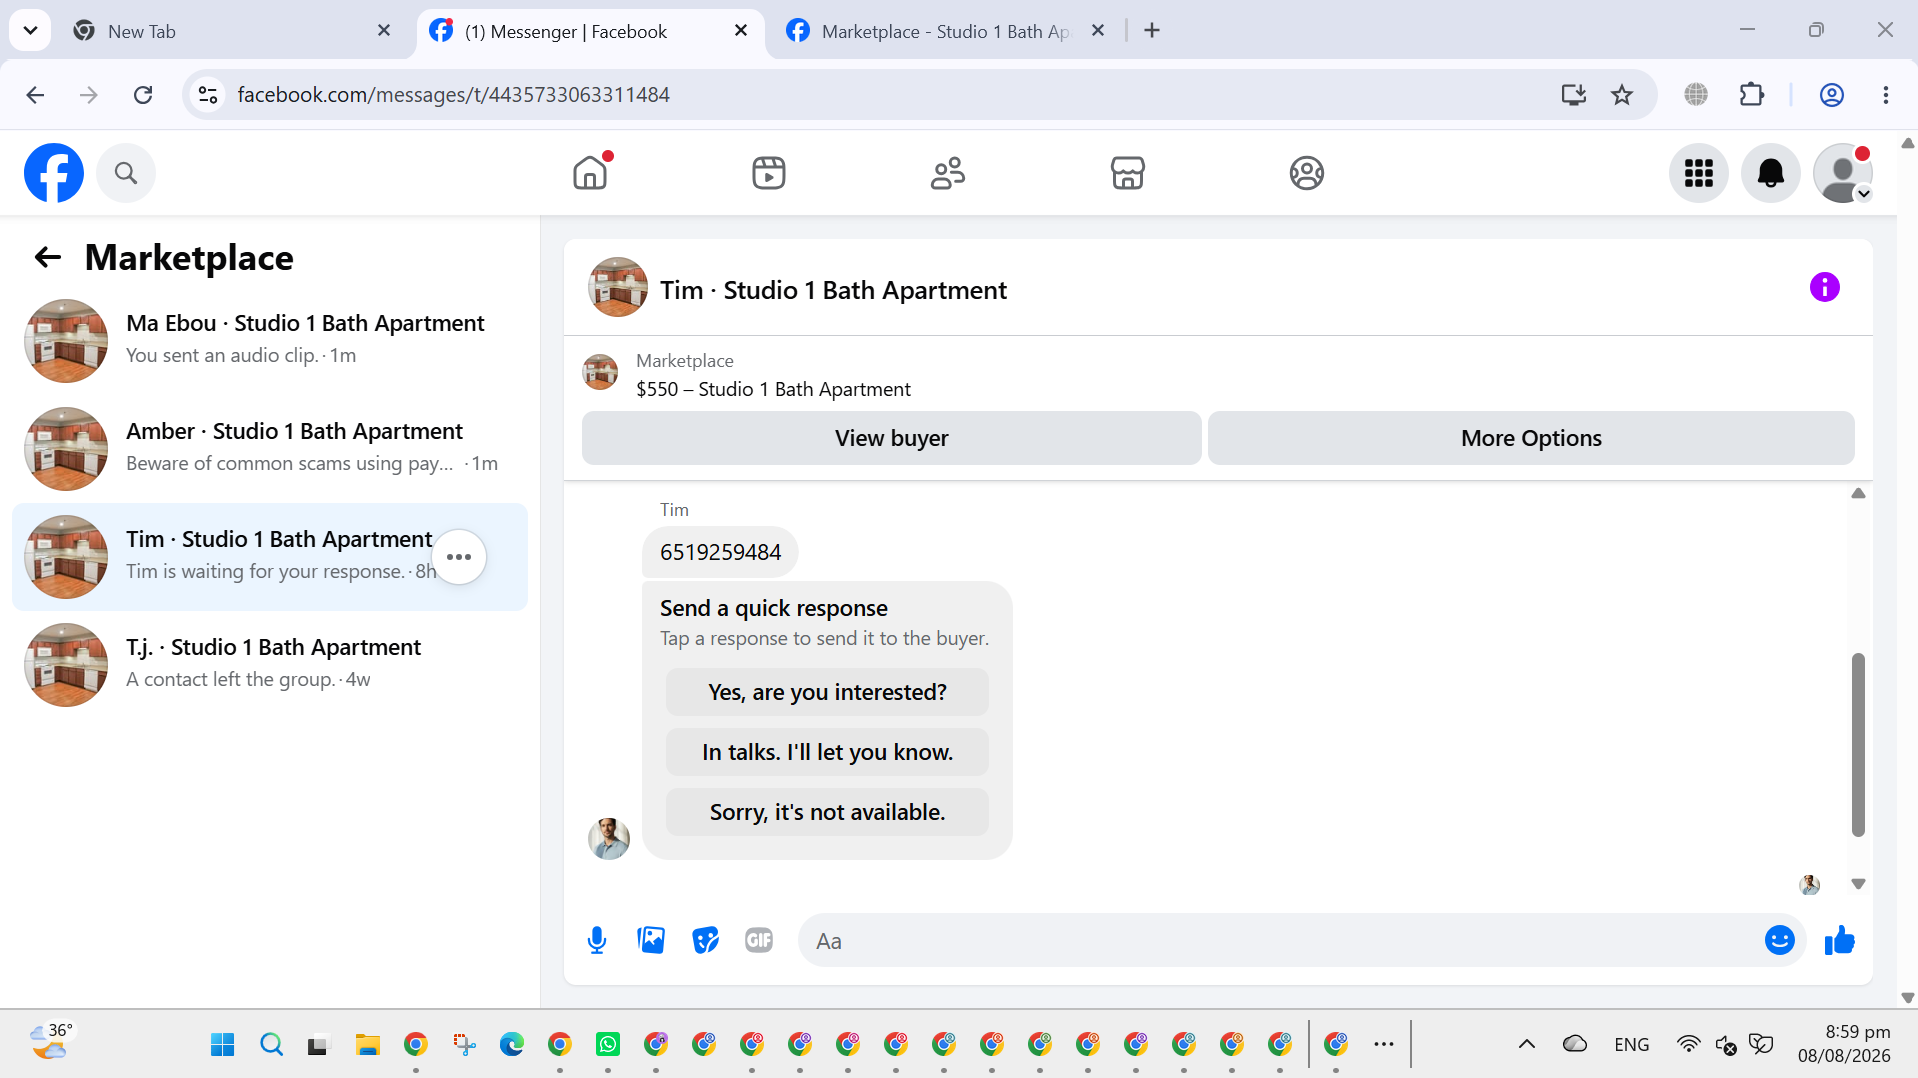Open the Marketplace storefront icon
Image resolution: width=1918 pixels, height=1078 pixels.
(1128, 173)
